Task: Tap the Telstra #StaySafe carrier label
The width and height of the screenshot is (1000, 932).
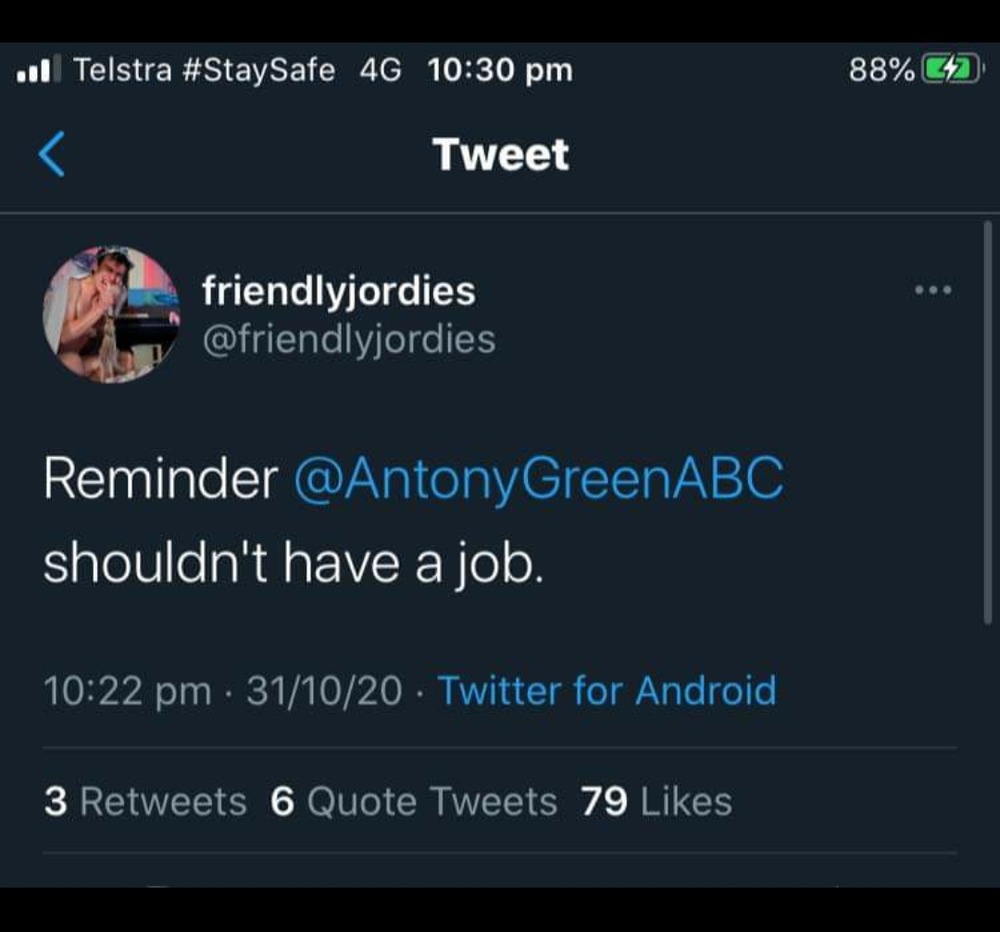Action: click(x=205, y=70)
